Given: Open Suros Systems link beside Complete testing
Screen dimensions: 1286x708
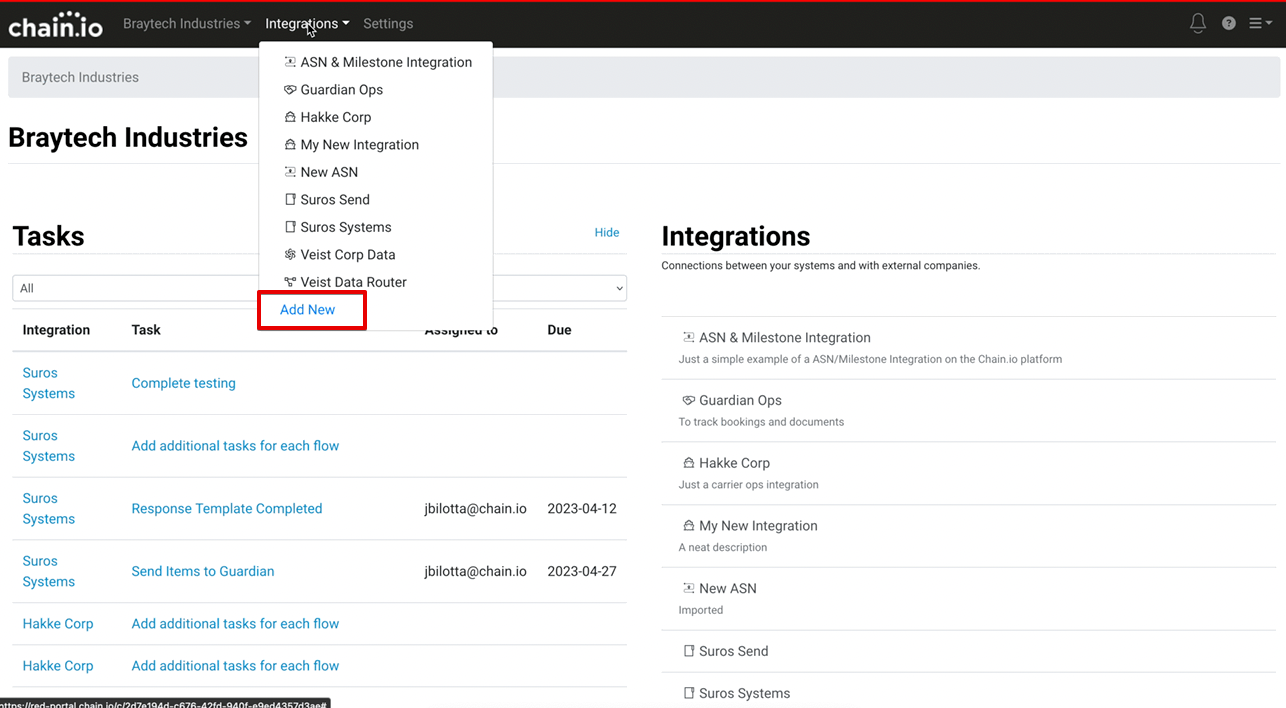Looking at the screenshot, I should 49,383.
